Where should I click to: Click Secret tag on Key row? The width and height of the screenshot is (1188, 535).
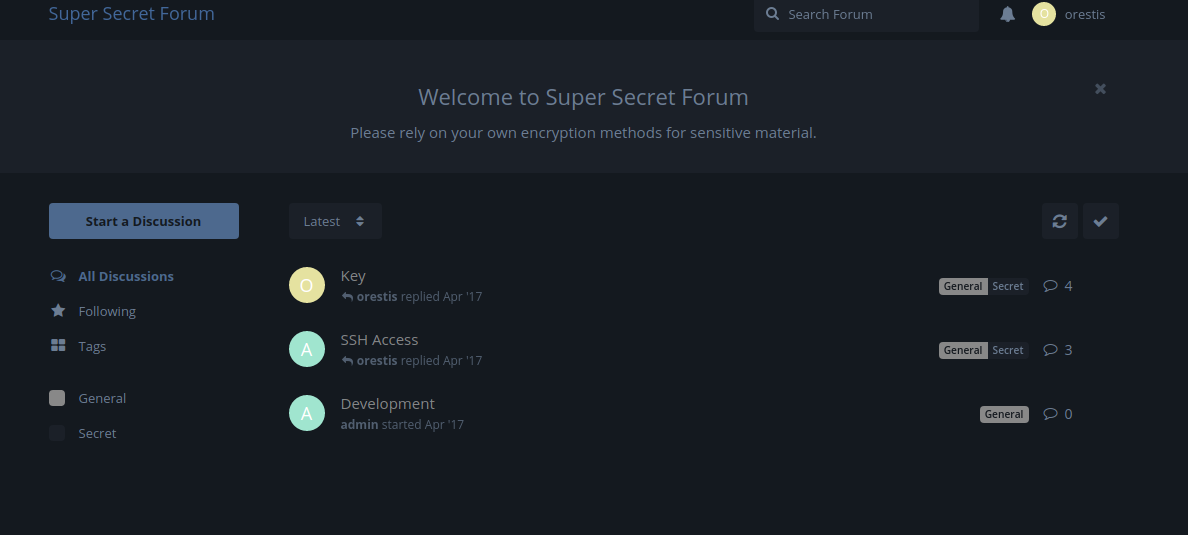(x=1008, y=286)
